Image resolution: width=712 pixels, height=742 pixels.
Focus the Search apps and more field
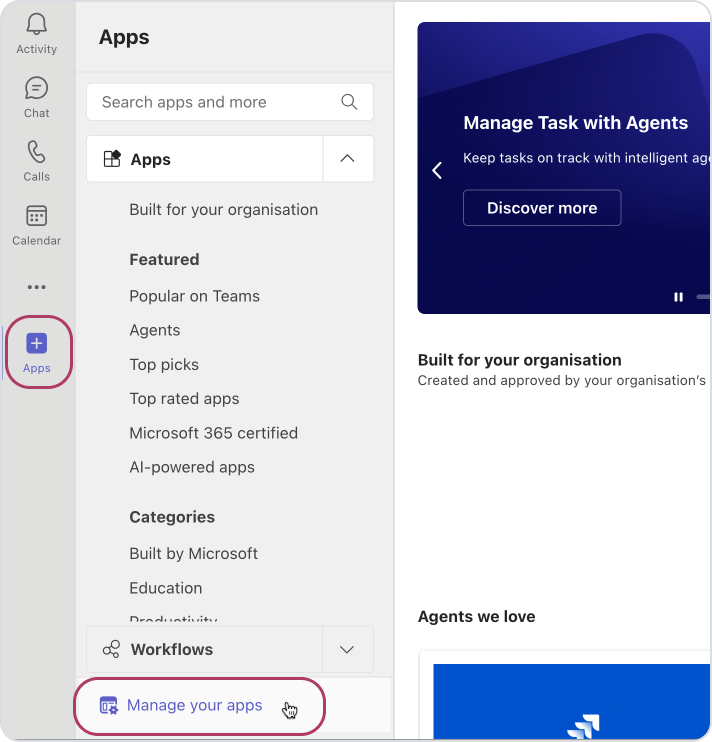[230, 102]
